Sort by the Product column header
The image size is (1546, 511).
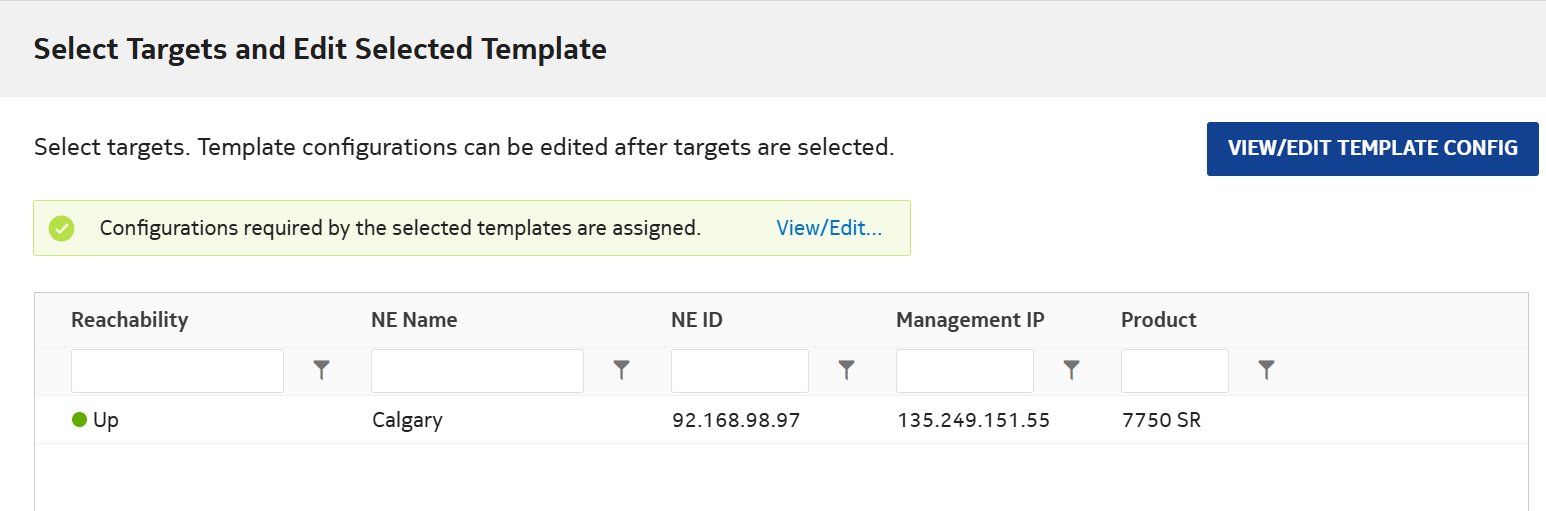pos(1158,320)
